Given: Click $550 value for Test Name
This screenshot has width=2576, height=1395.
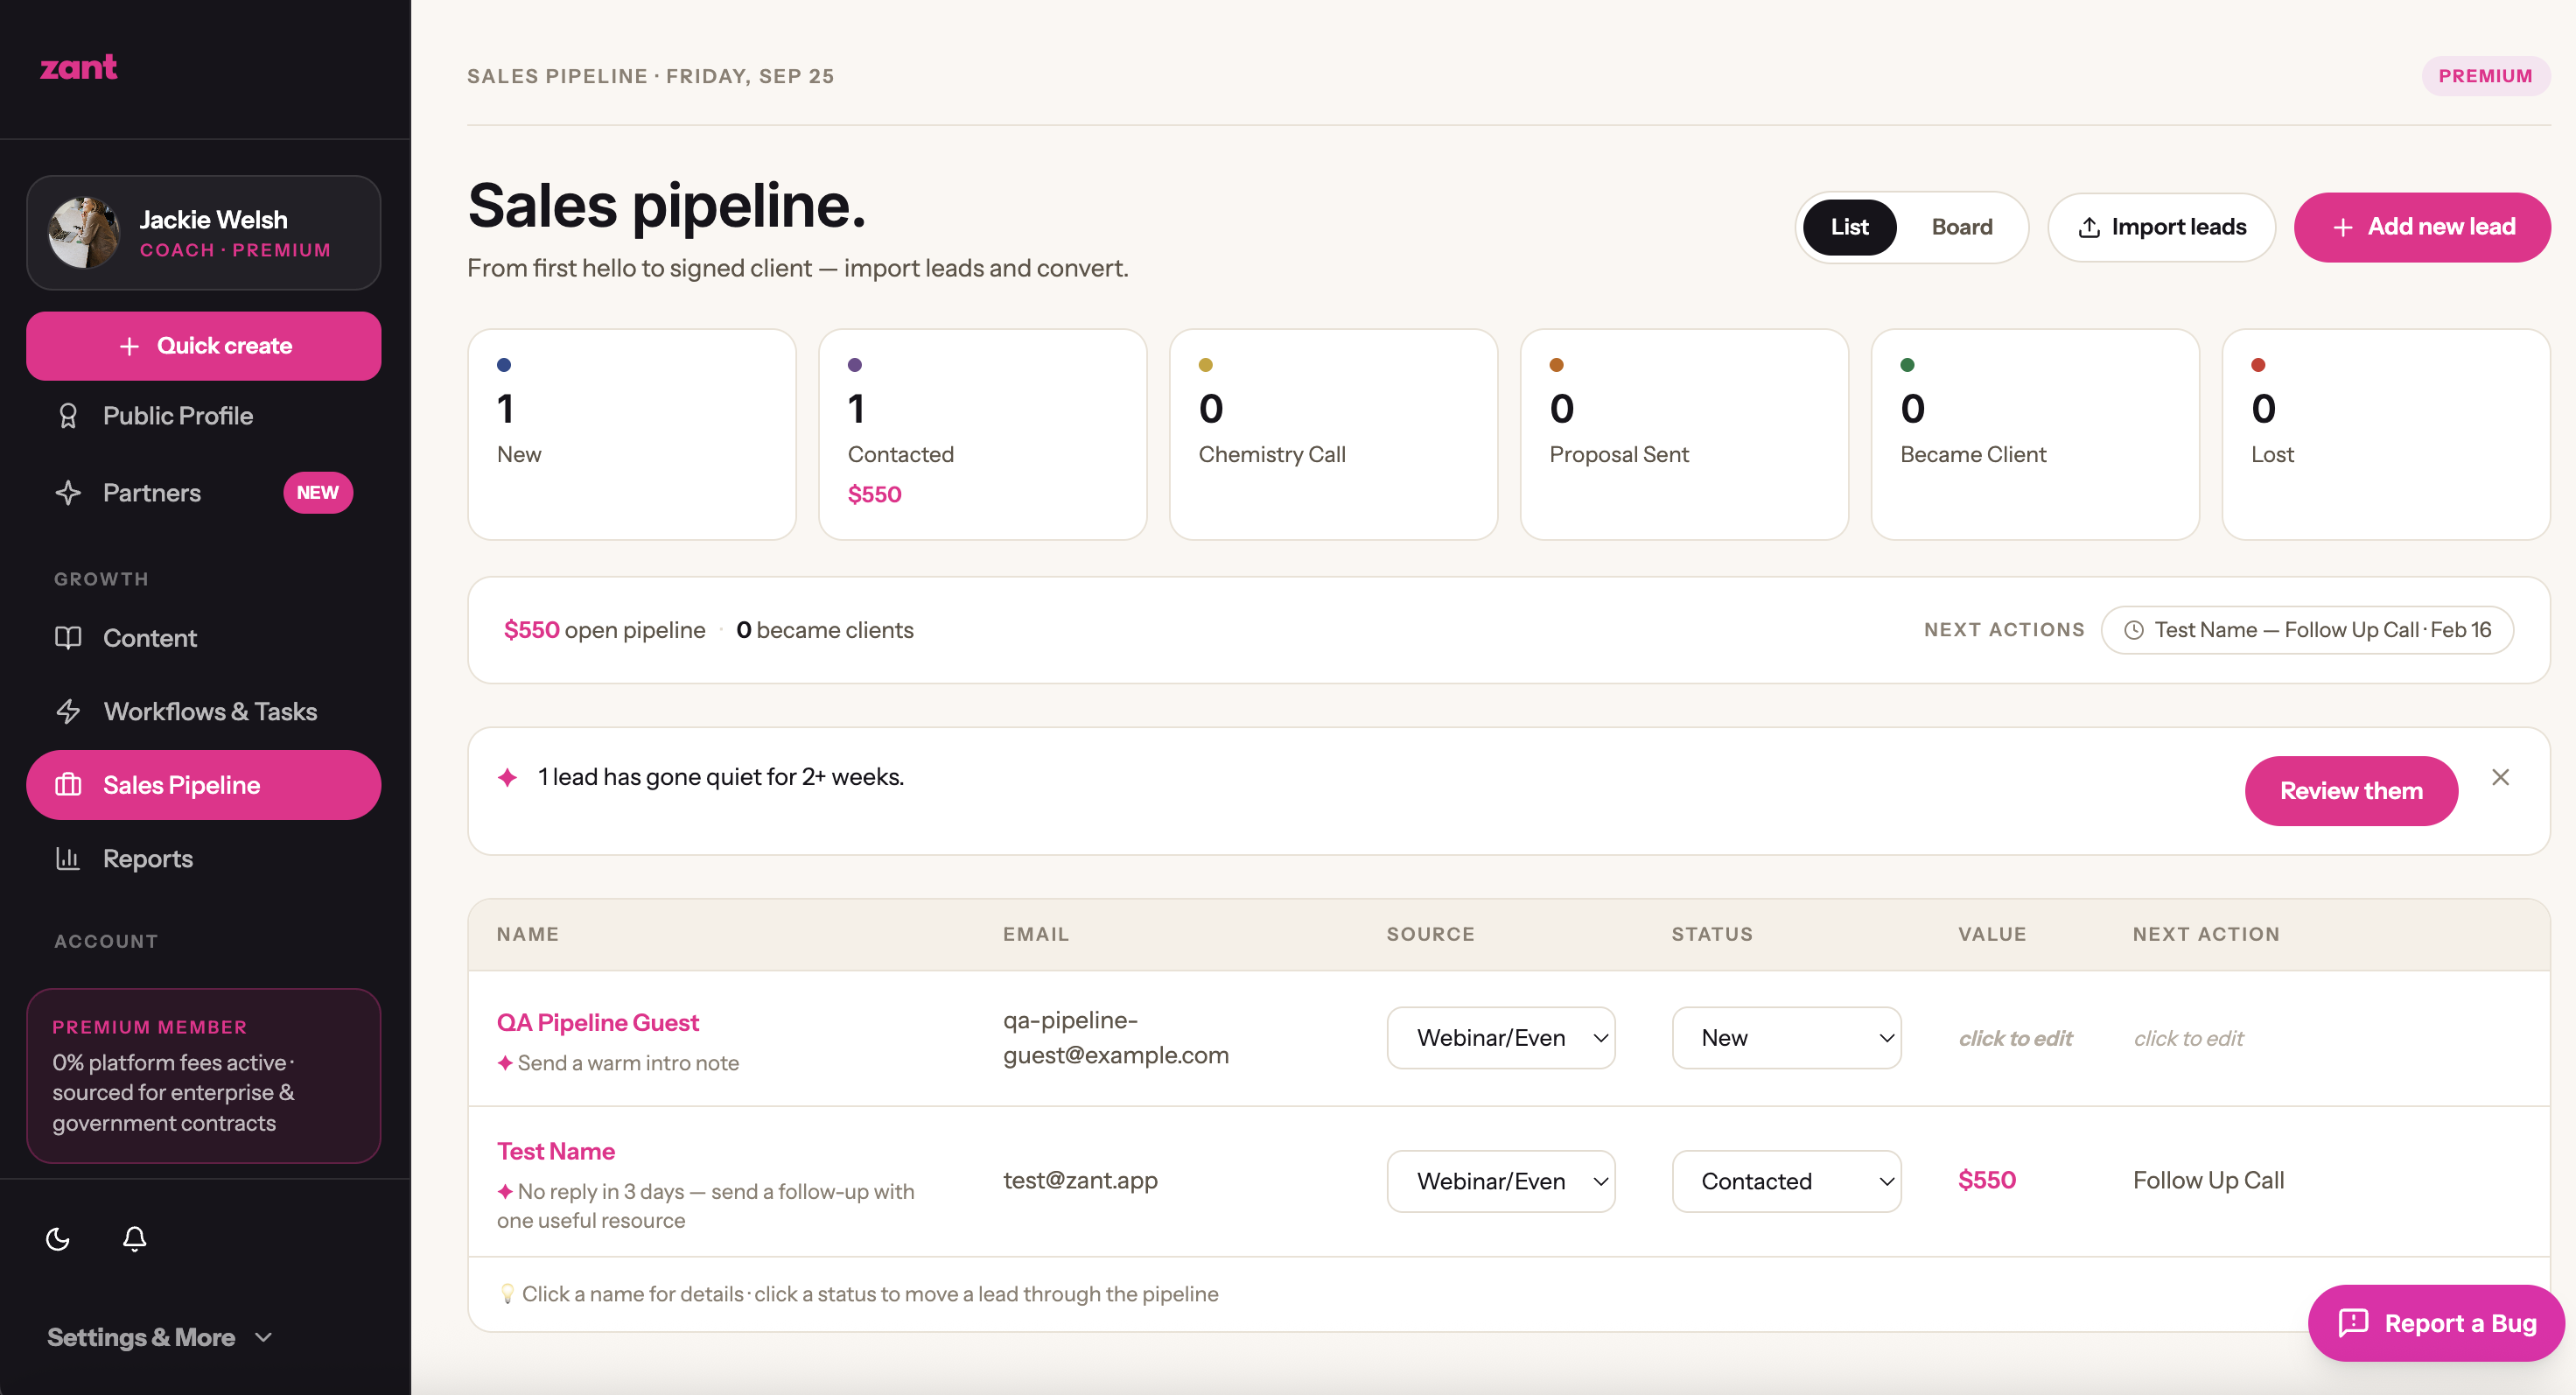Looking at the screenshot, I should point(1986,1180).
